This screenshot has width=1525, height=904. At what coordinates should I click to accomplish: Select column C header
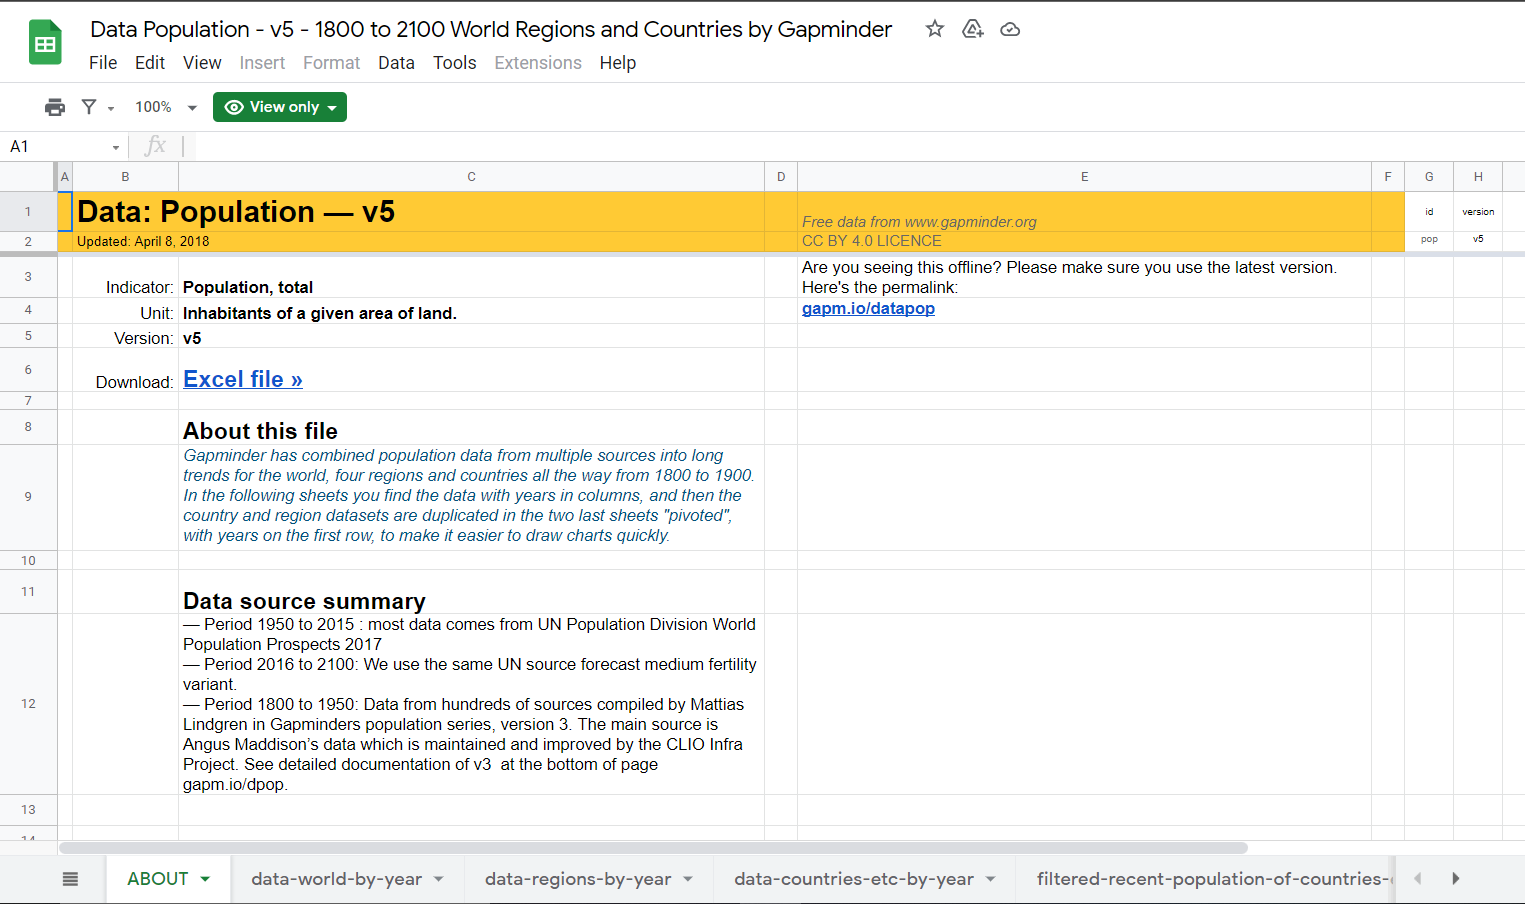pos(471,177)
